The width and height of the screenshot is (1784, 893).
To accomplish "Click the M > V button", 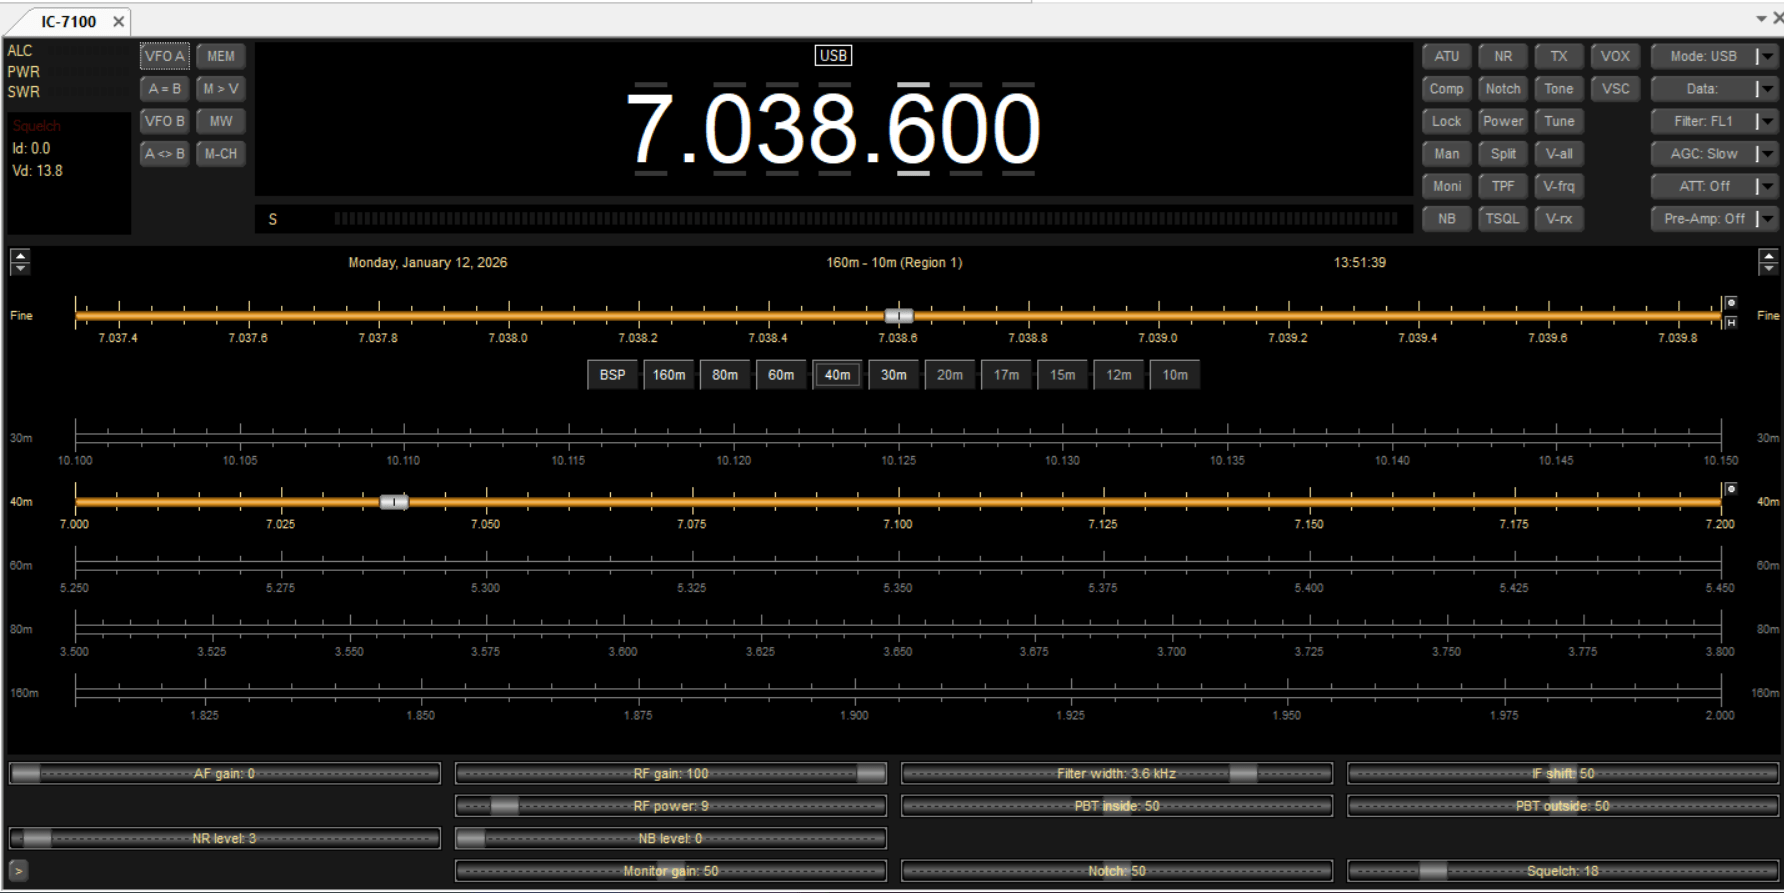I will pyautogui.click(x=221, y=89).
